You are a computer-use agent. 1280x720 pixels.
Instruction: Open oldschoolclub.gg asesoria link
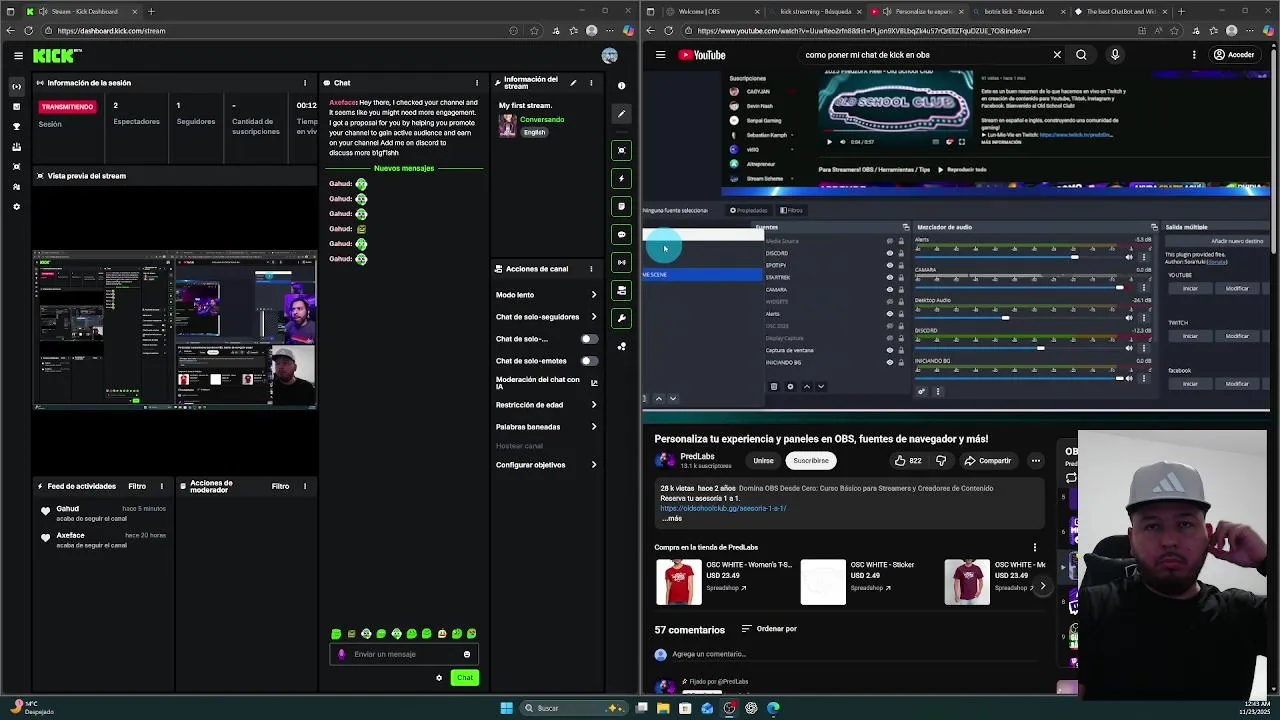pyautogui.click(x=723, y=508)
